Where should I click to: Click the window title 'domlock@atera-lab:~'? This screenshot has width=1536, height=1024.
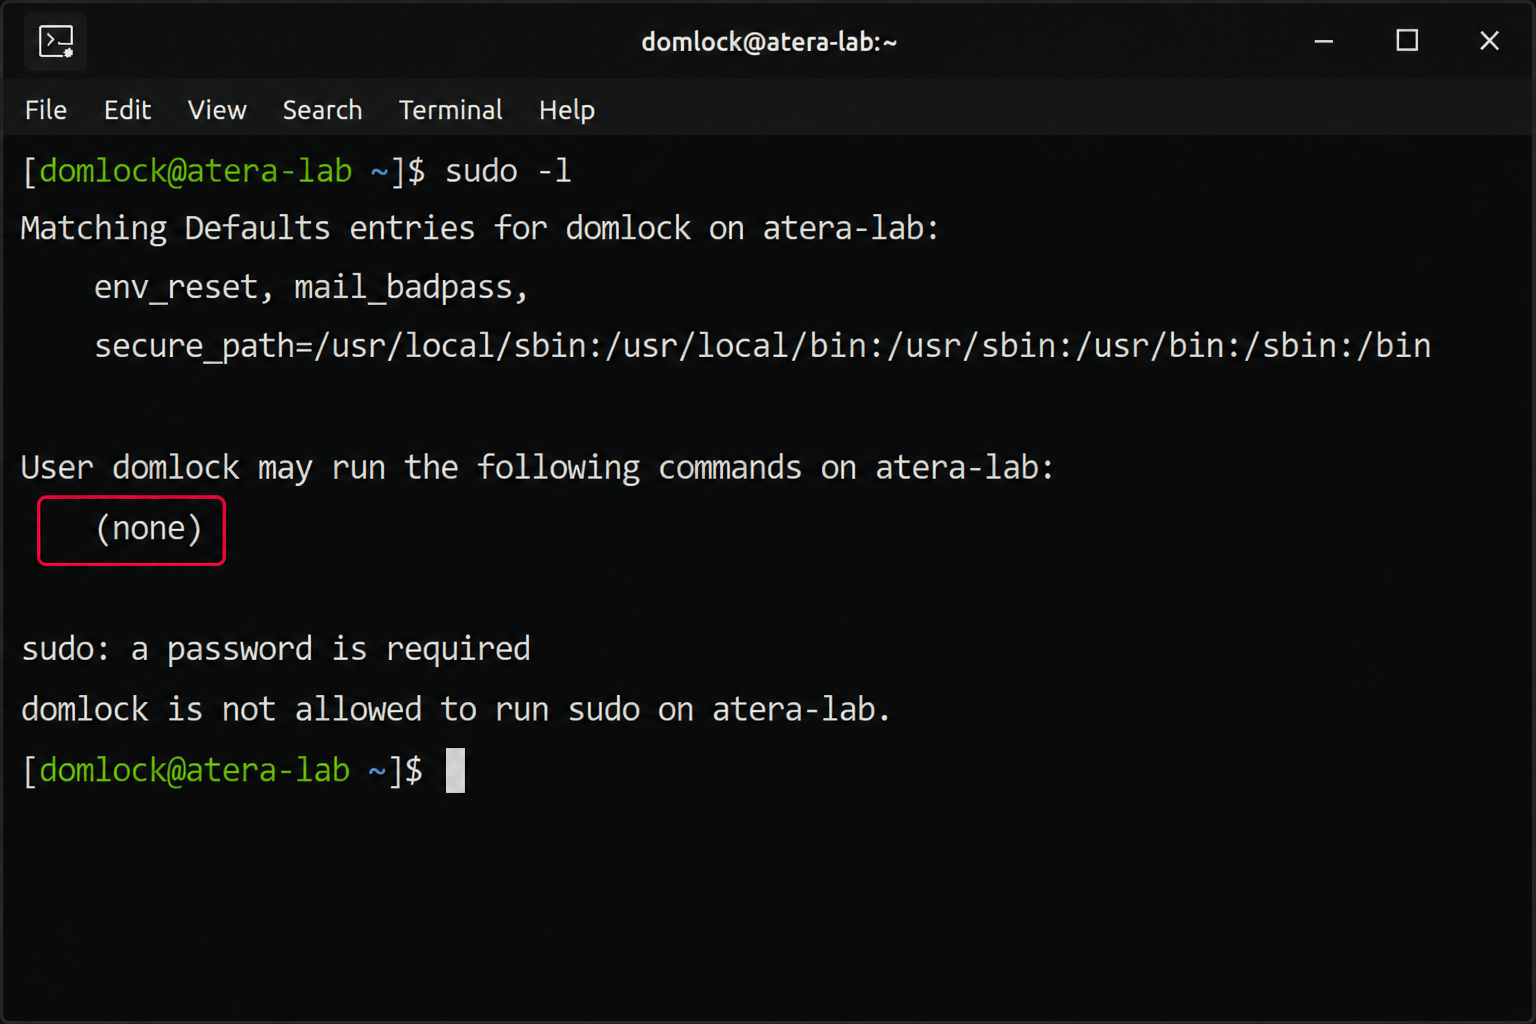pyautogui.click(x=769, y=42)
